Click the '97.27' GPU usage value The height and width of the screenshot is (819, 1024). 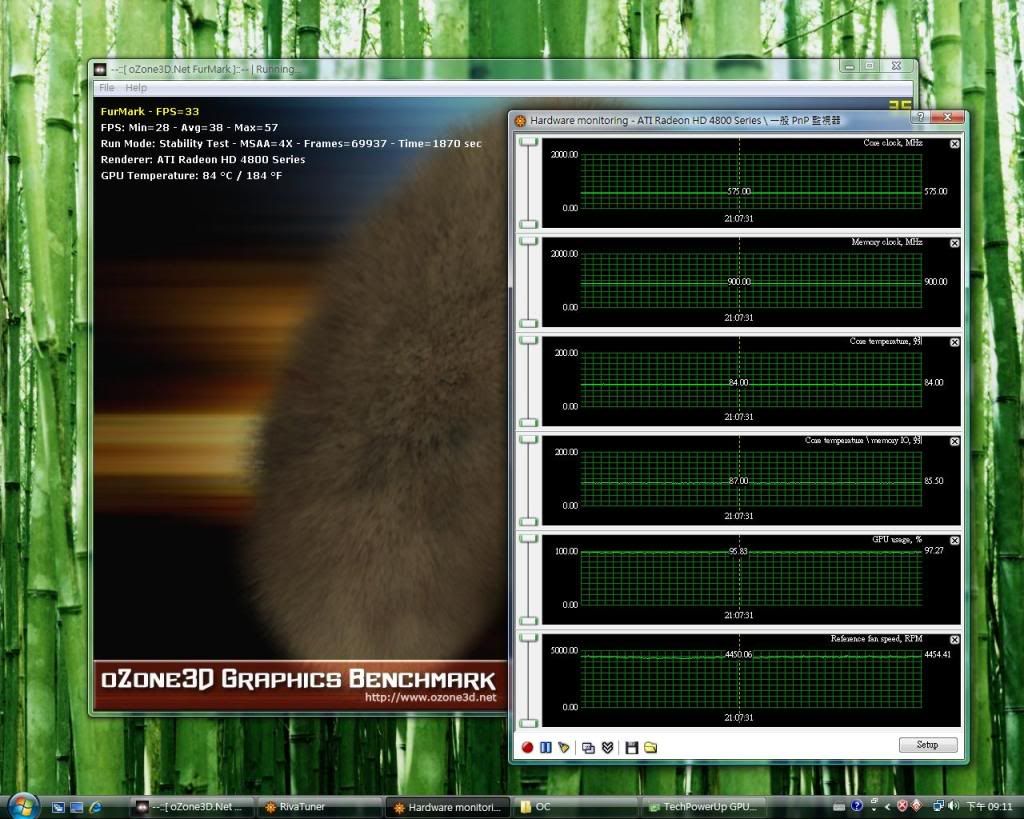coord(934,551)
